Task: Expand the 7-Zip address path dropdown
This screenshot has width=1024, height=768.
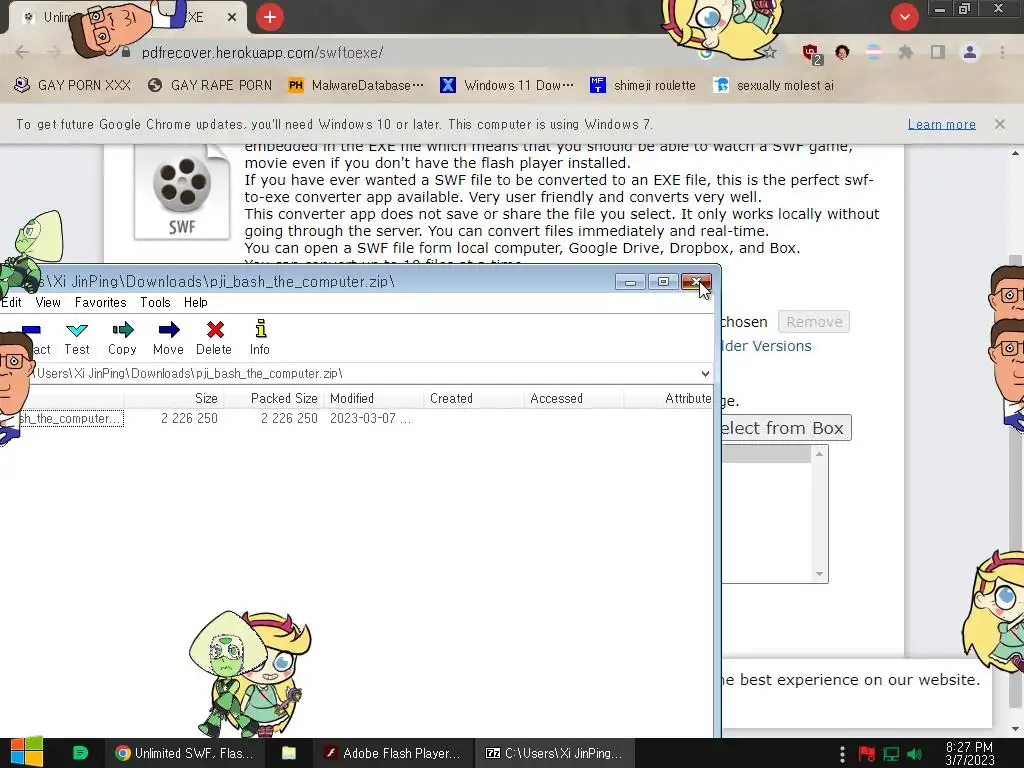Action: [705, 374]
